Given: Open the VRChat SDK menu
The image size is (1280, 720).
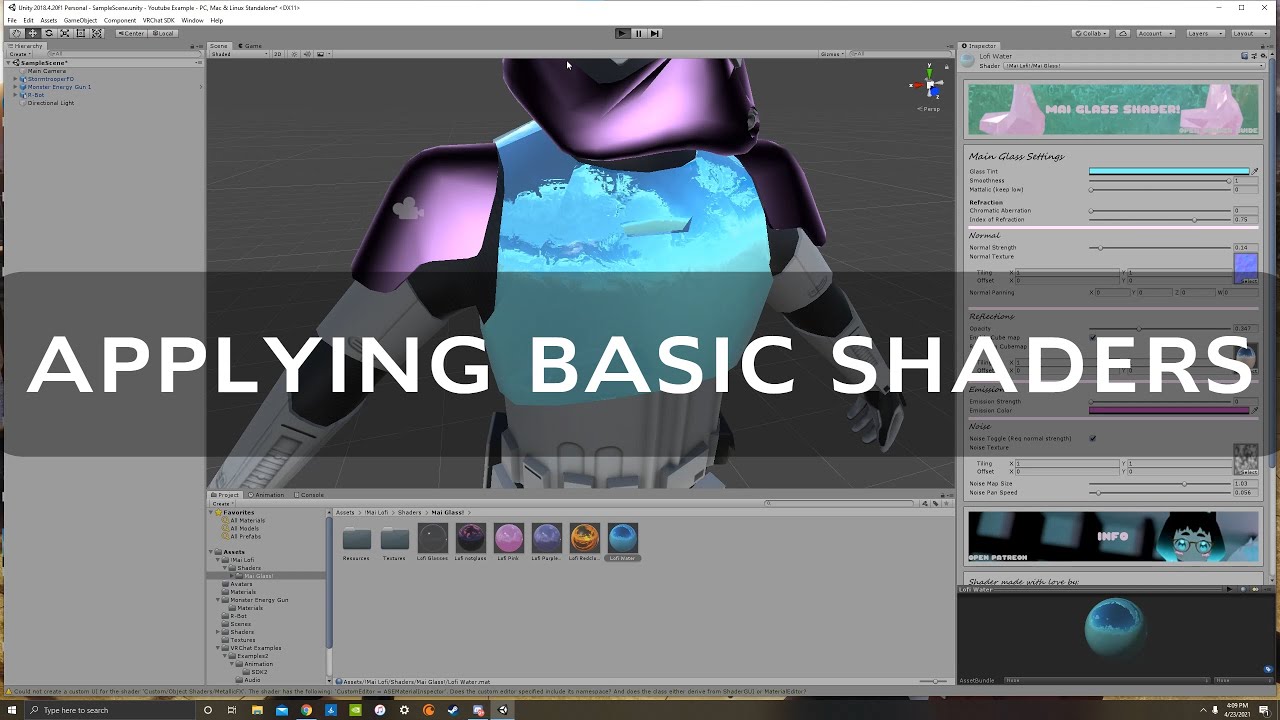Looking at the screenshot, I should (158, 20).
